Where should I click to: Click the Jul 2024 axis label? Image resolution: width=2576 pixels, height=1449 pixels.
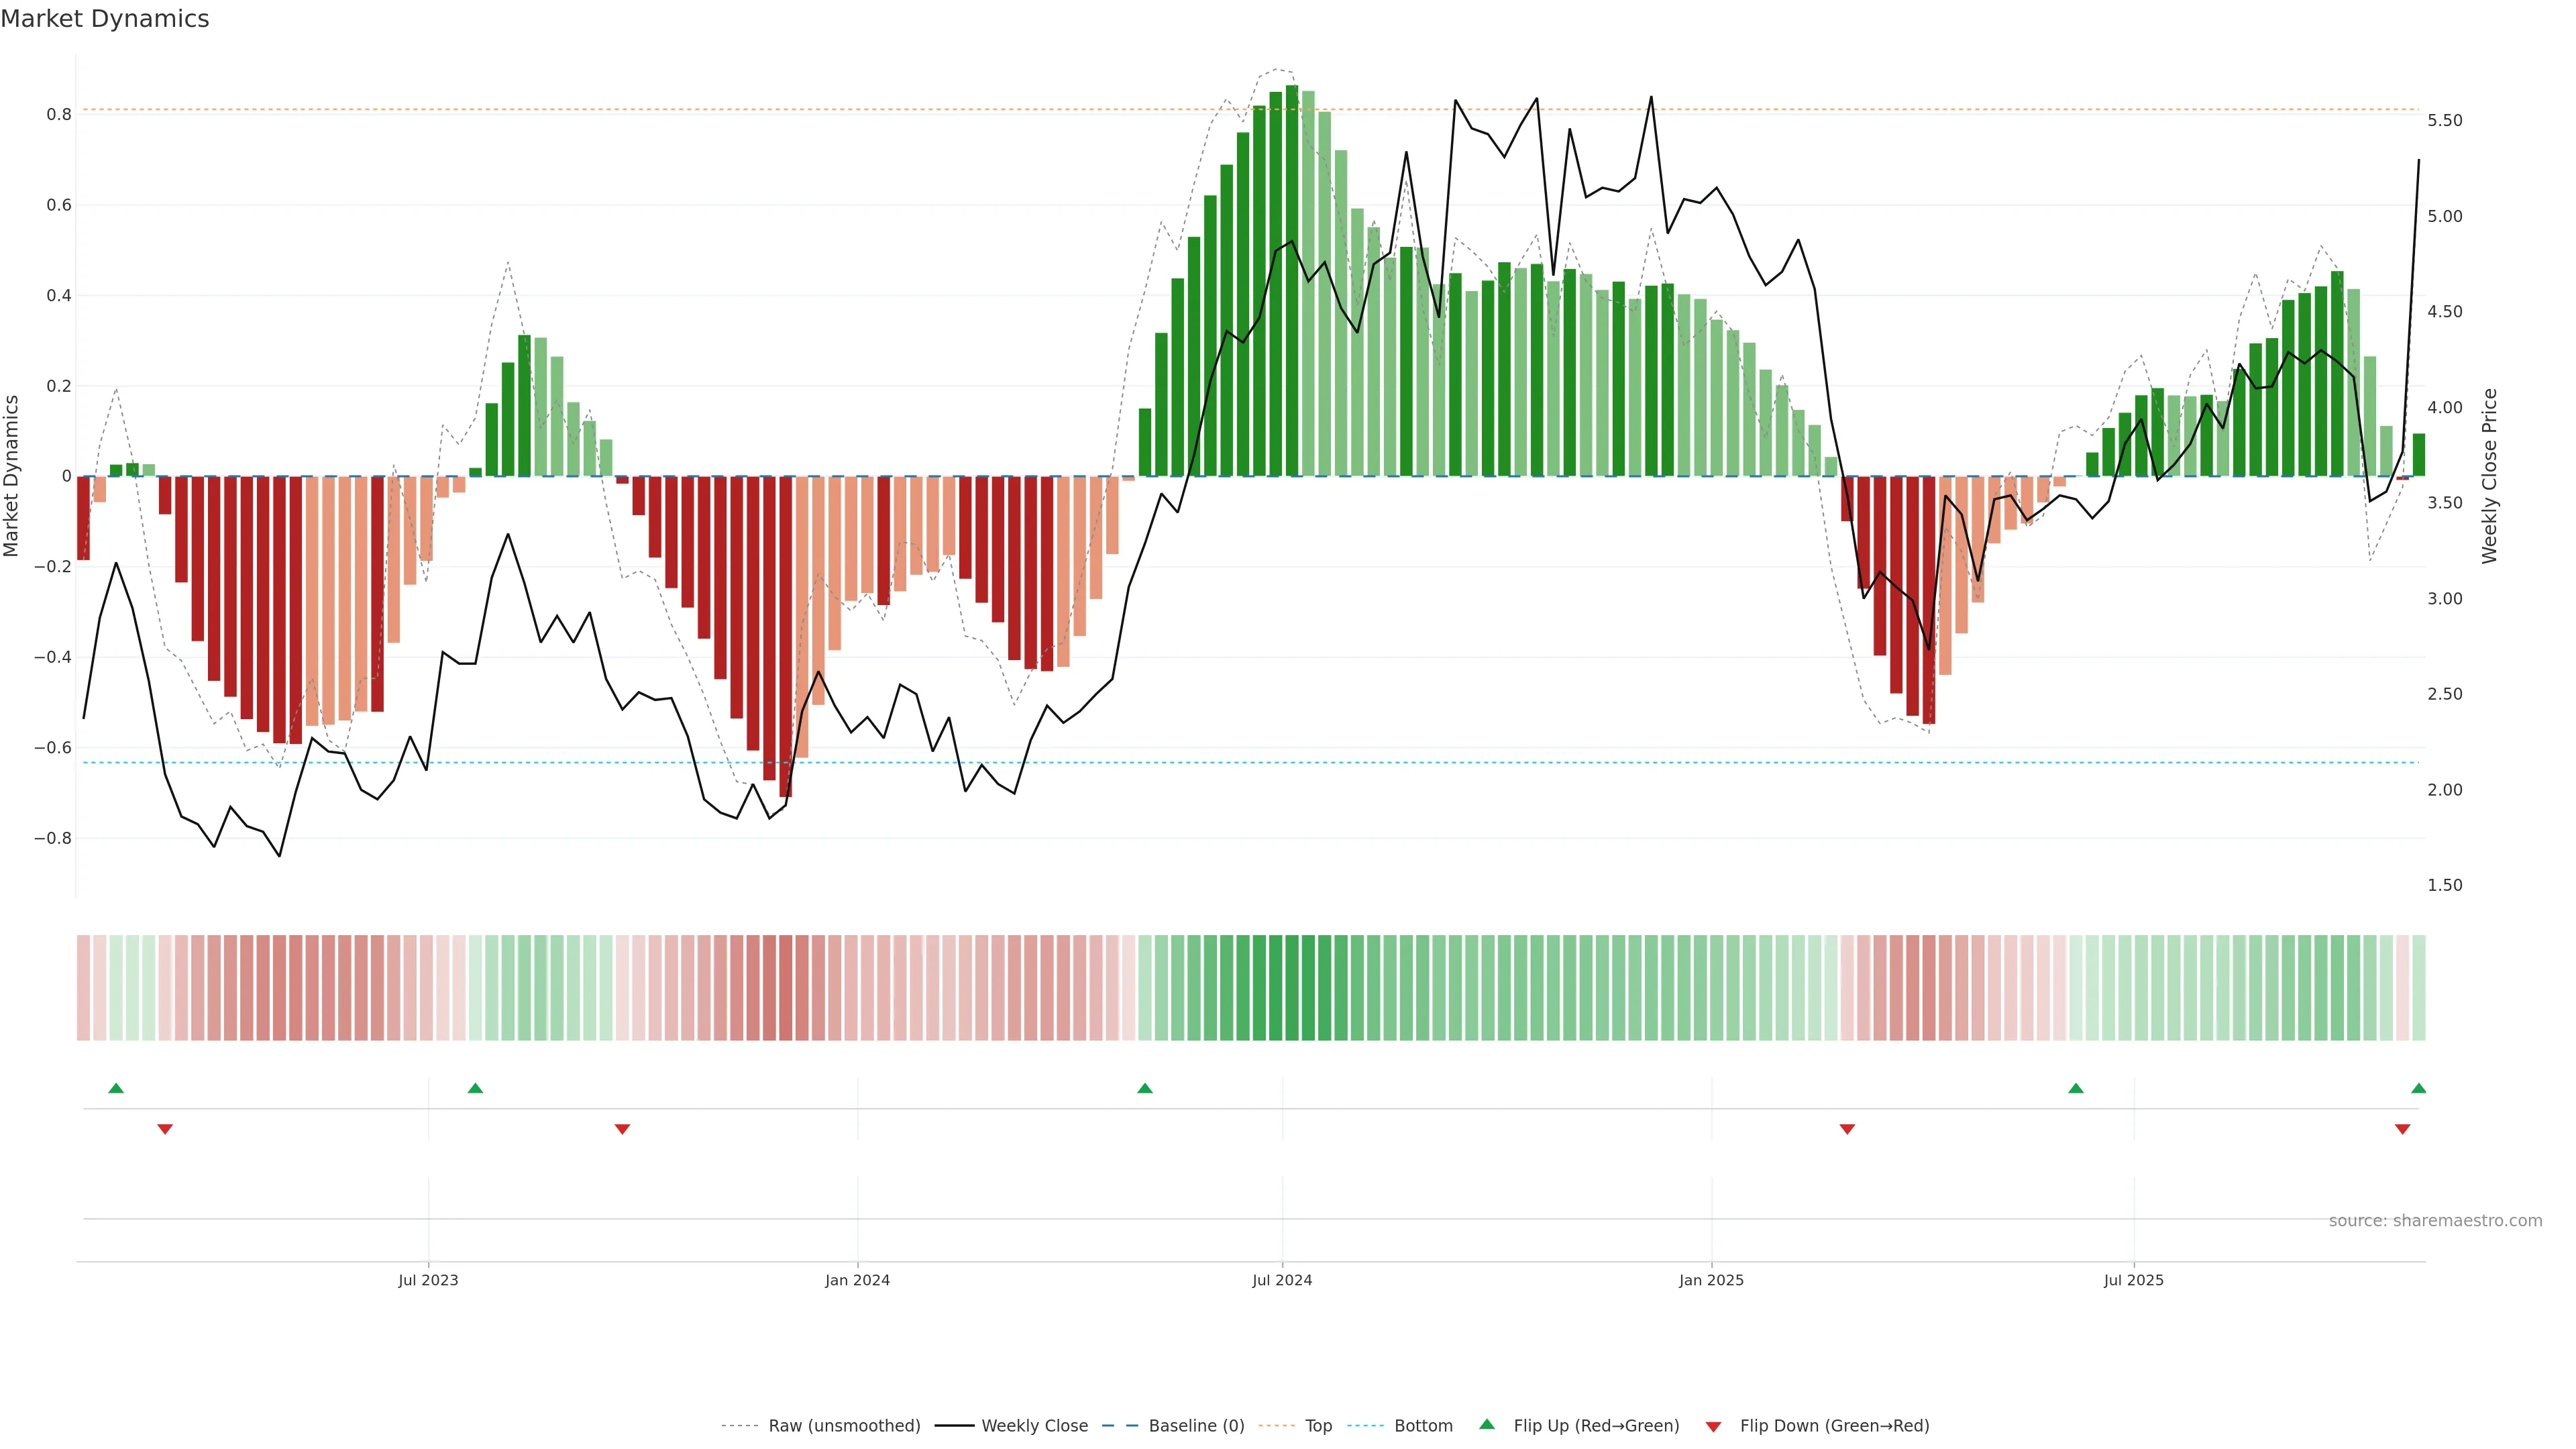tap(1282, 1280)
